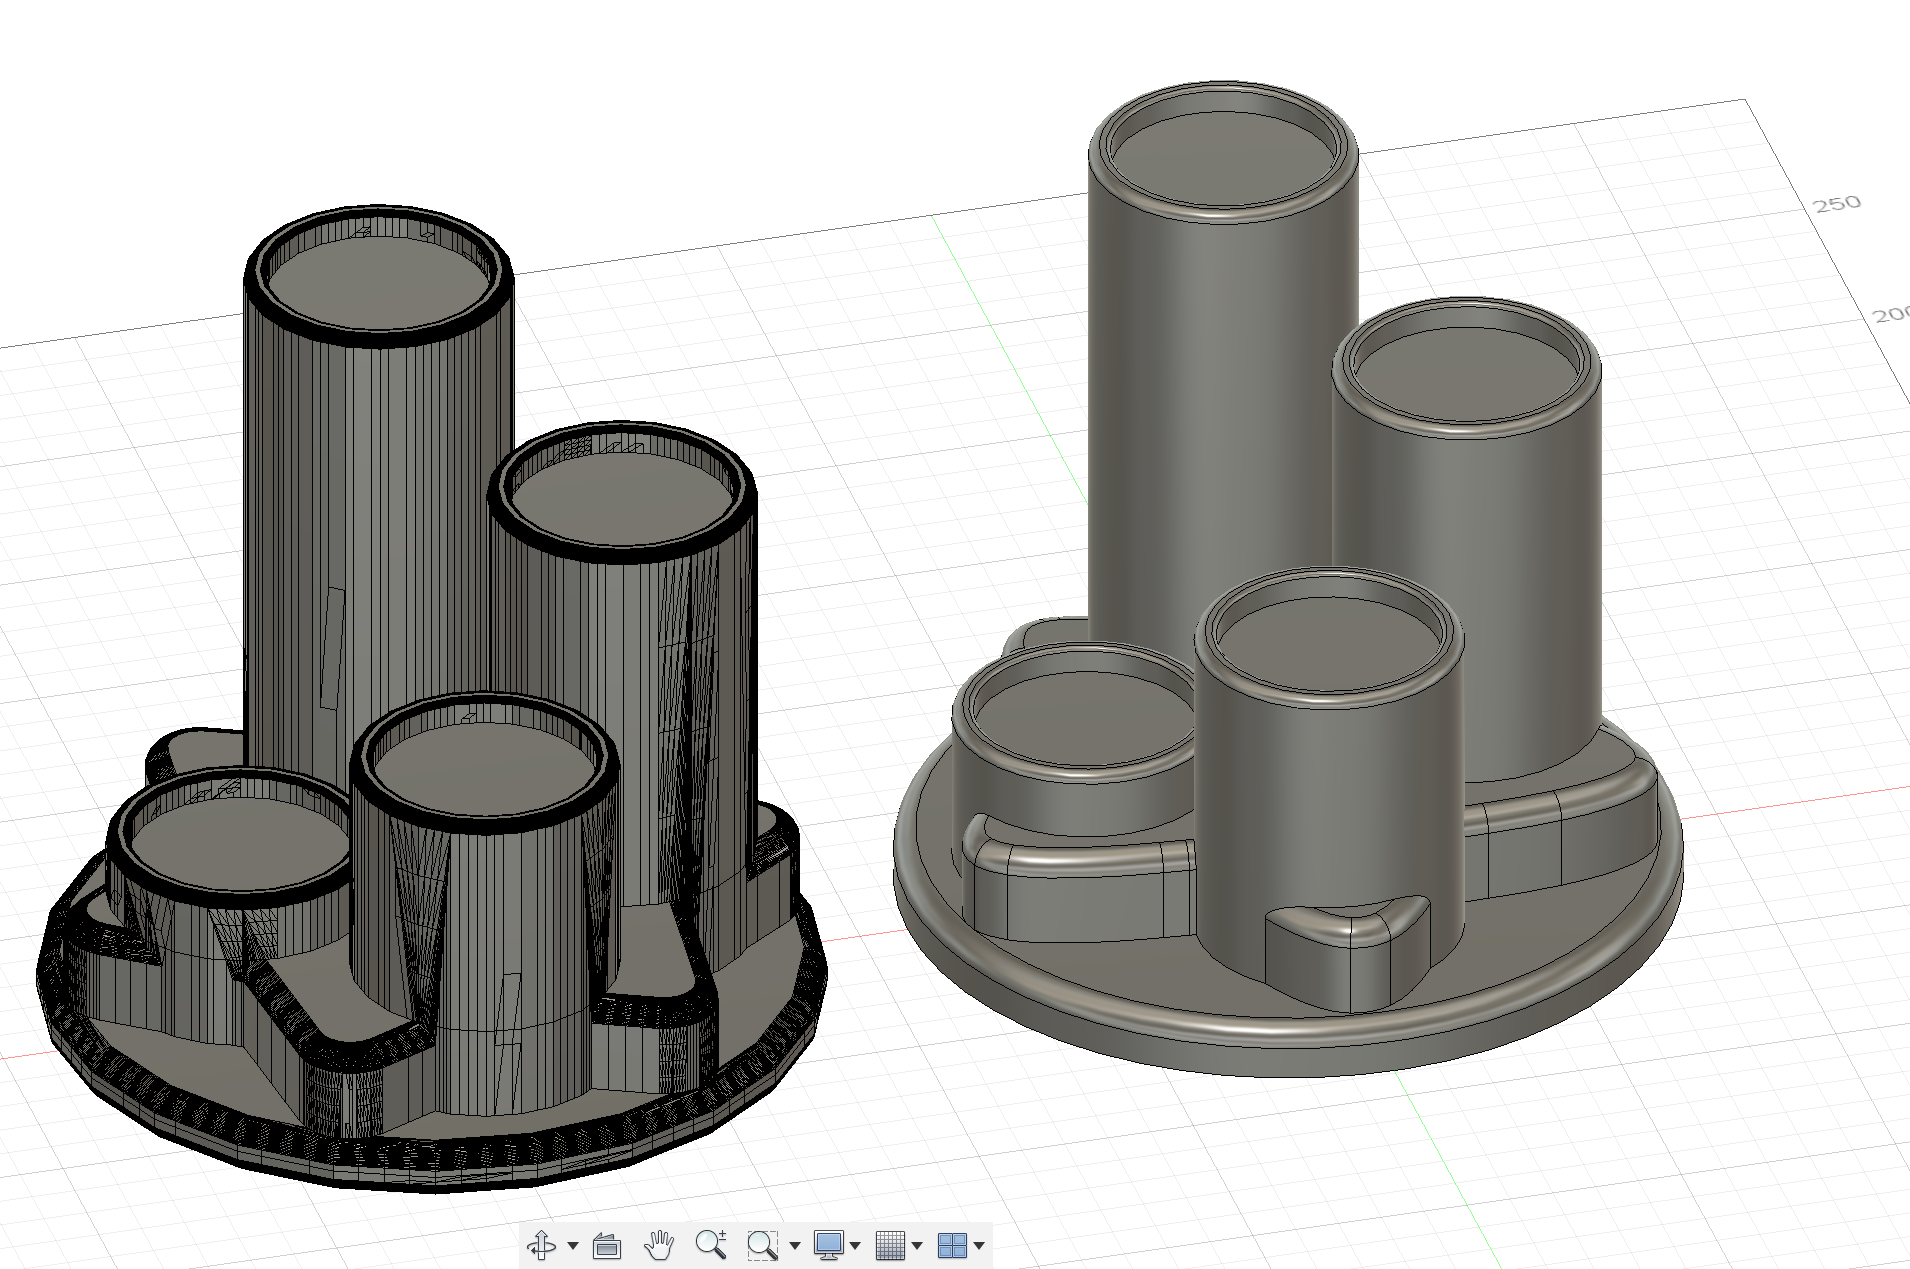
Task: Expand the Viewports dropdown arrow
Action: tap(979, 1246)
